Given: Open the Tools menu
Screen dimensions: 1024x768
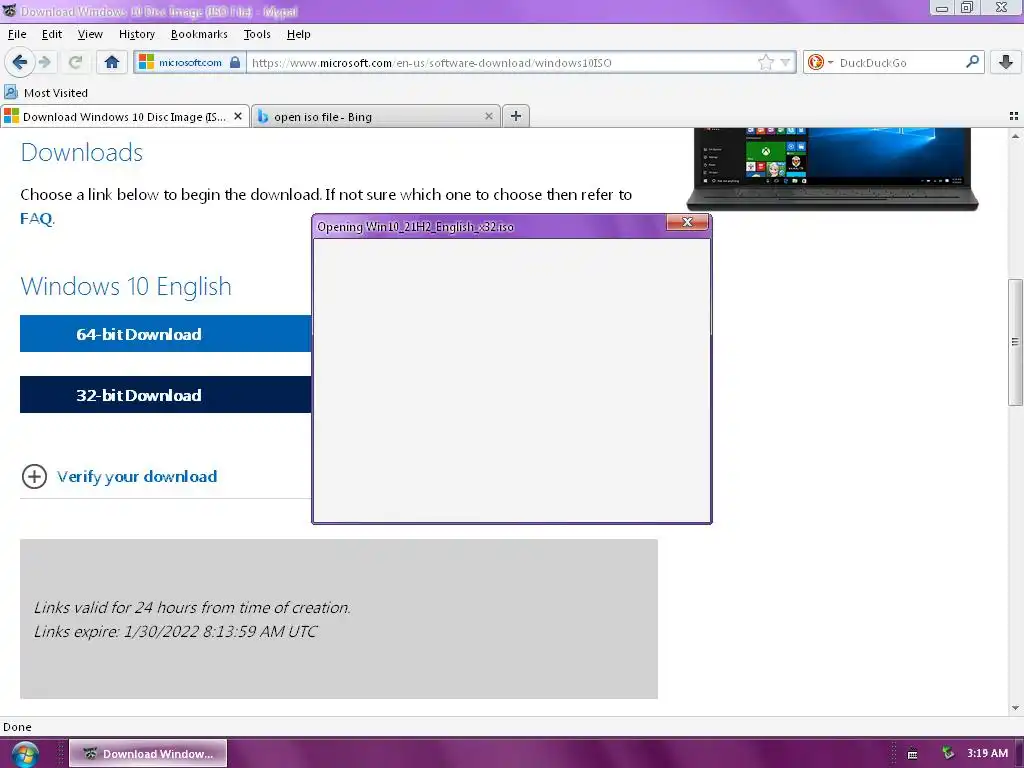Looking at the screenshot, I should (257, 34).
